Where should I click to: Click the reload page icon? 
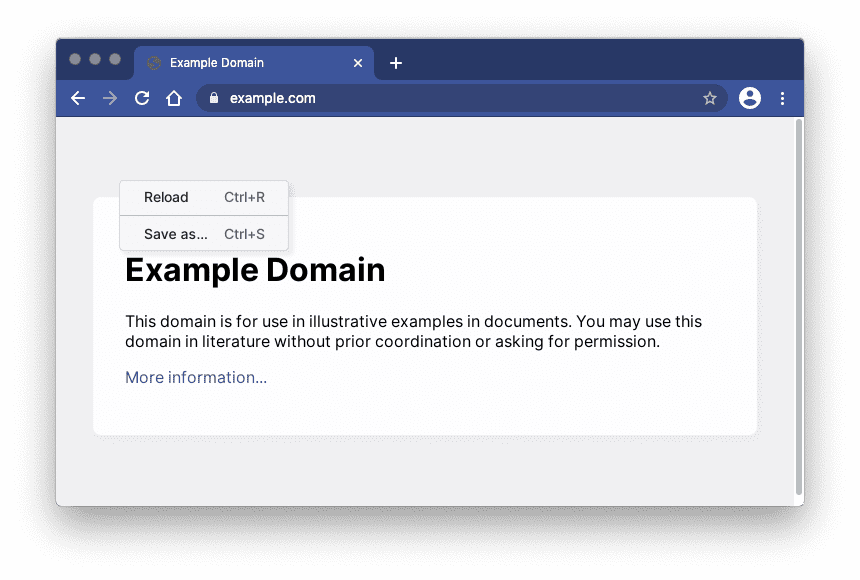pos(142,98)
